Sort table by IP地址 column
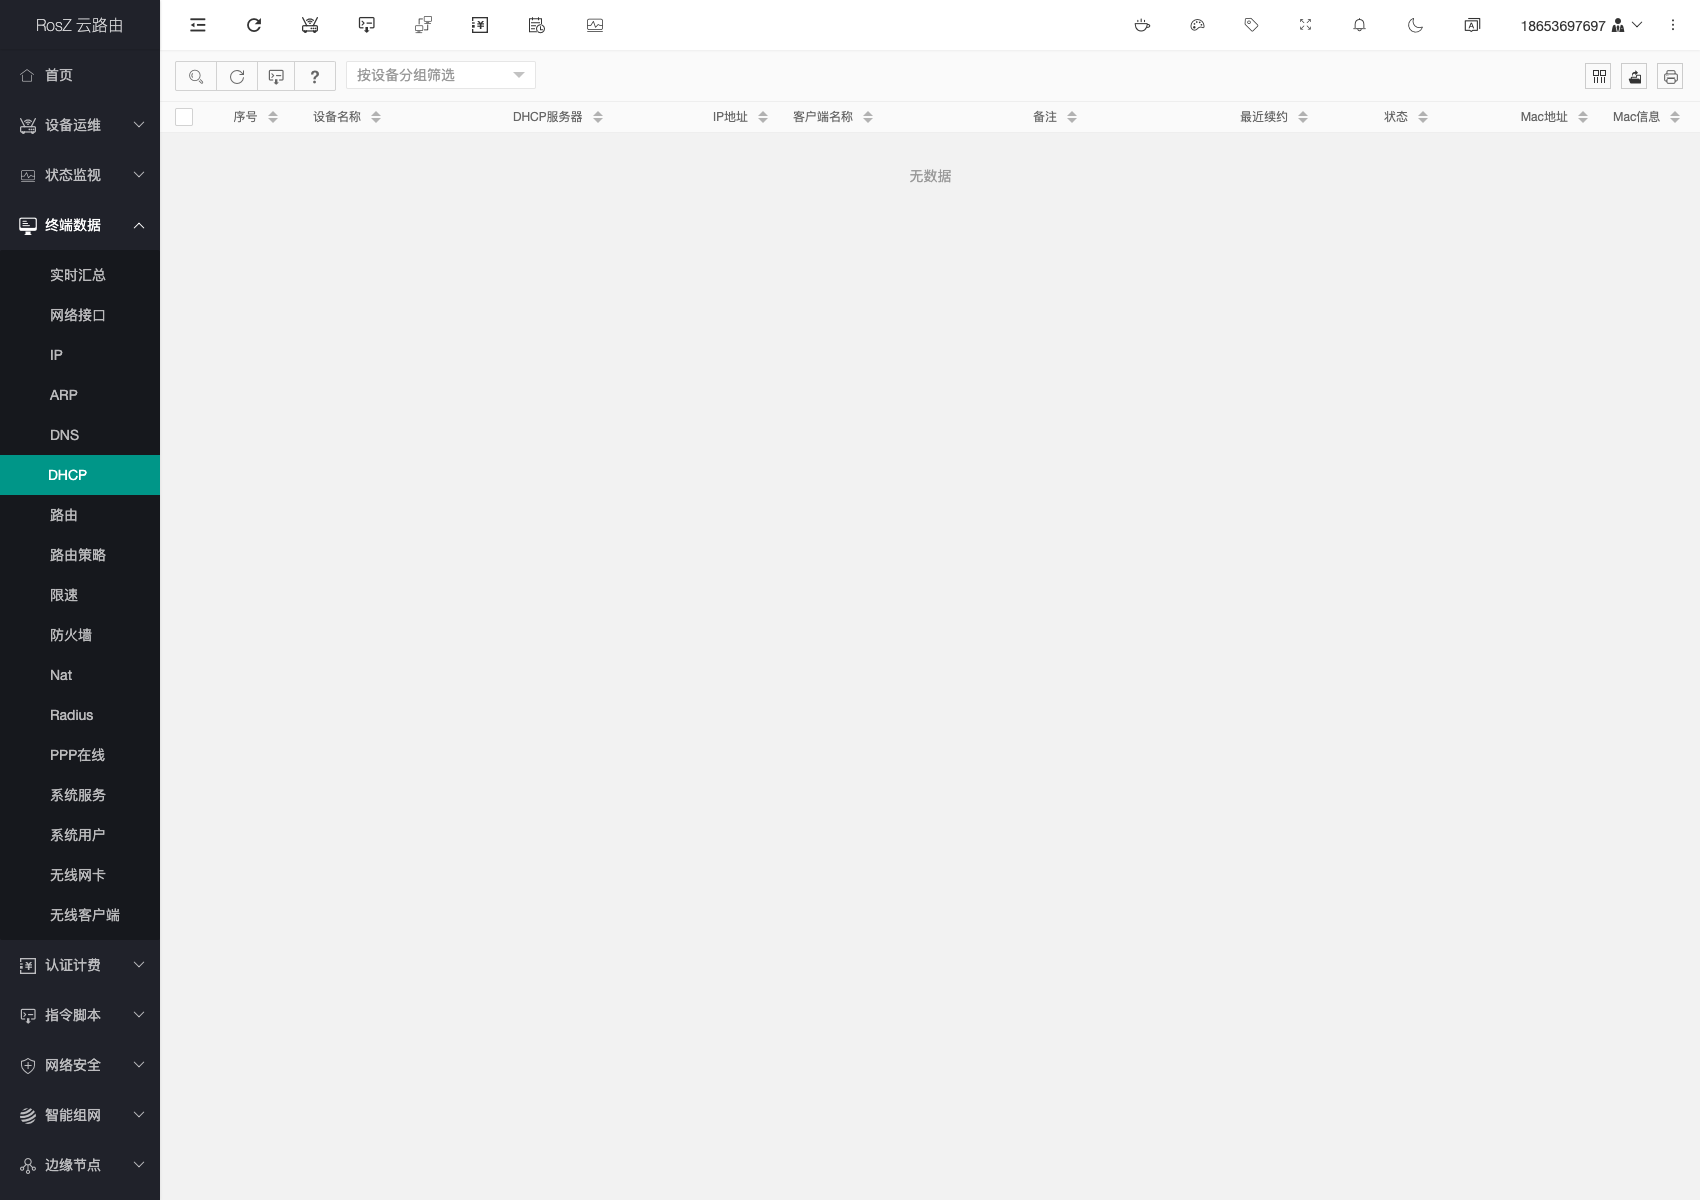Image resolution: width=1700 pixels, height=1200 pixels. pos(762,117)
